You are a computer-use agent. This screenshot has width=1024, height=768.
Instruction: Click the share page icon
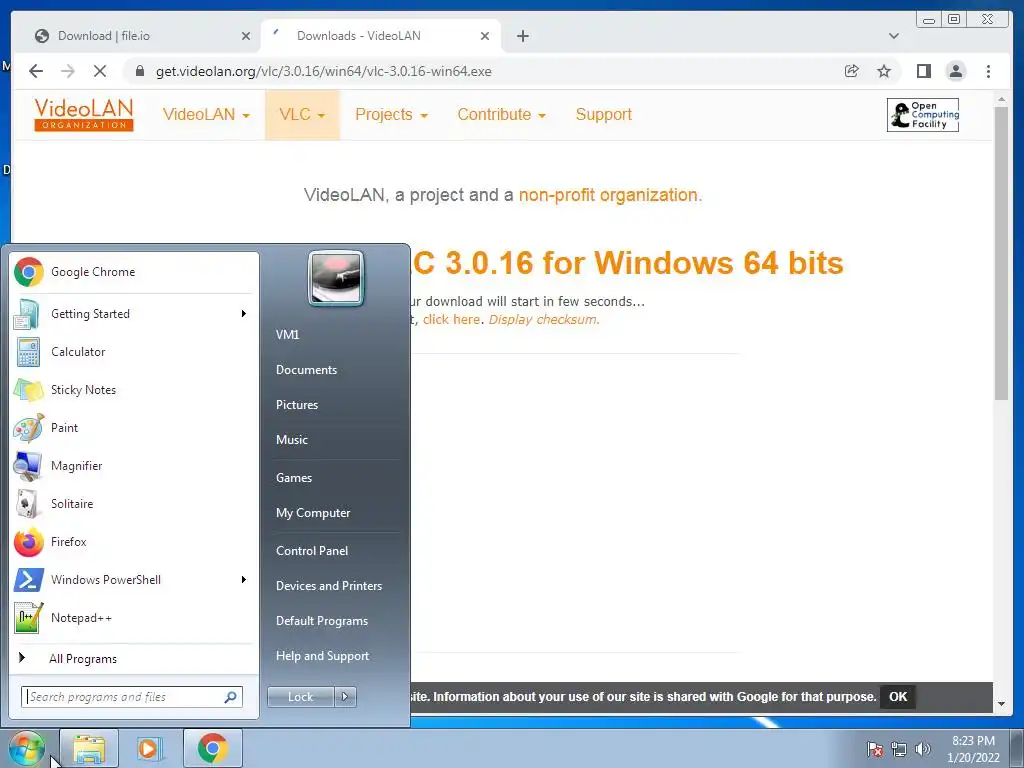(x=852, y=71)
